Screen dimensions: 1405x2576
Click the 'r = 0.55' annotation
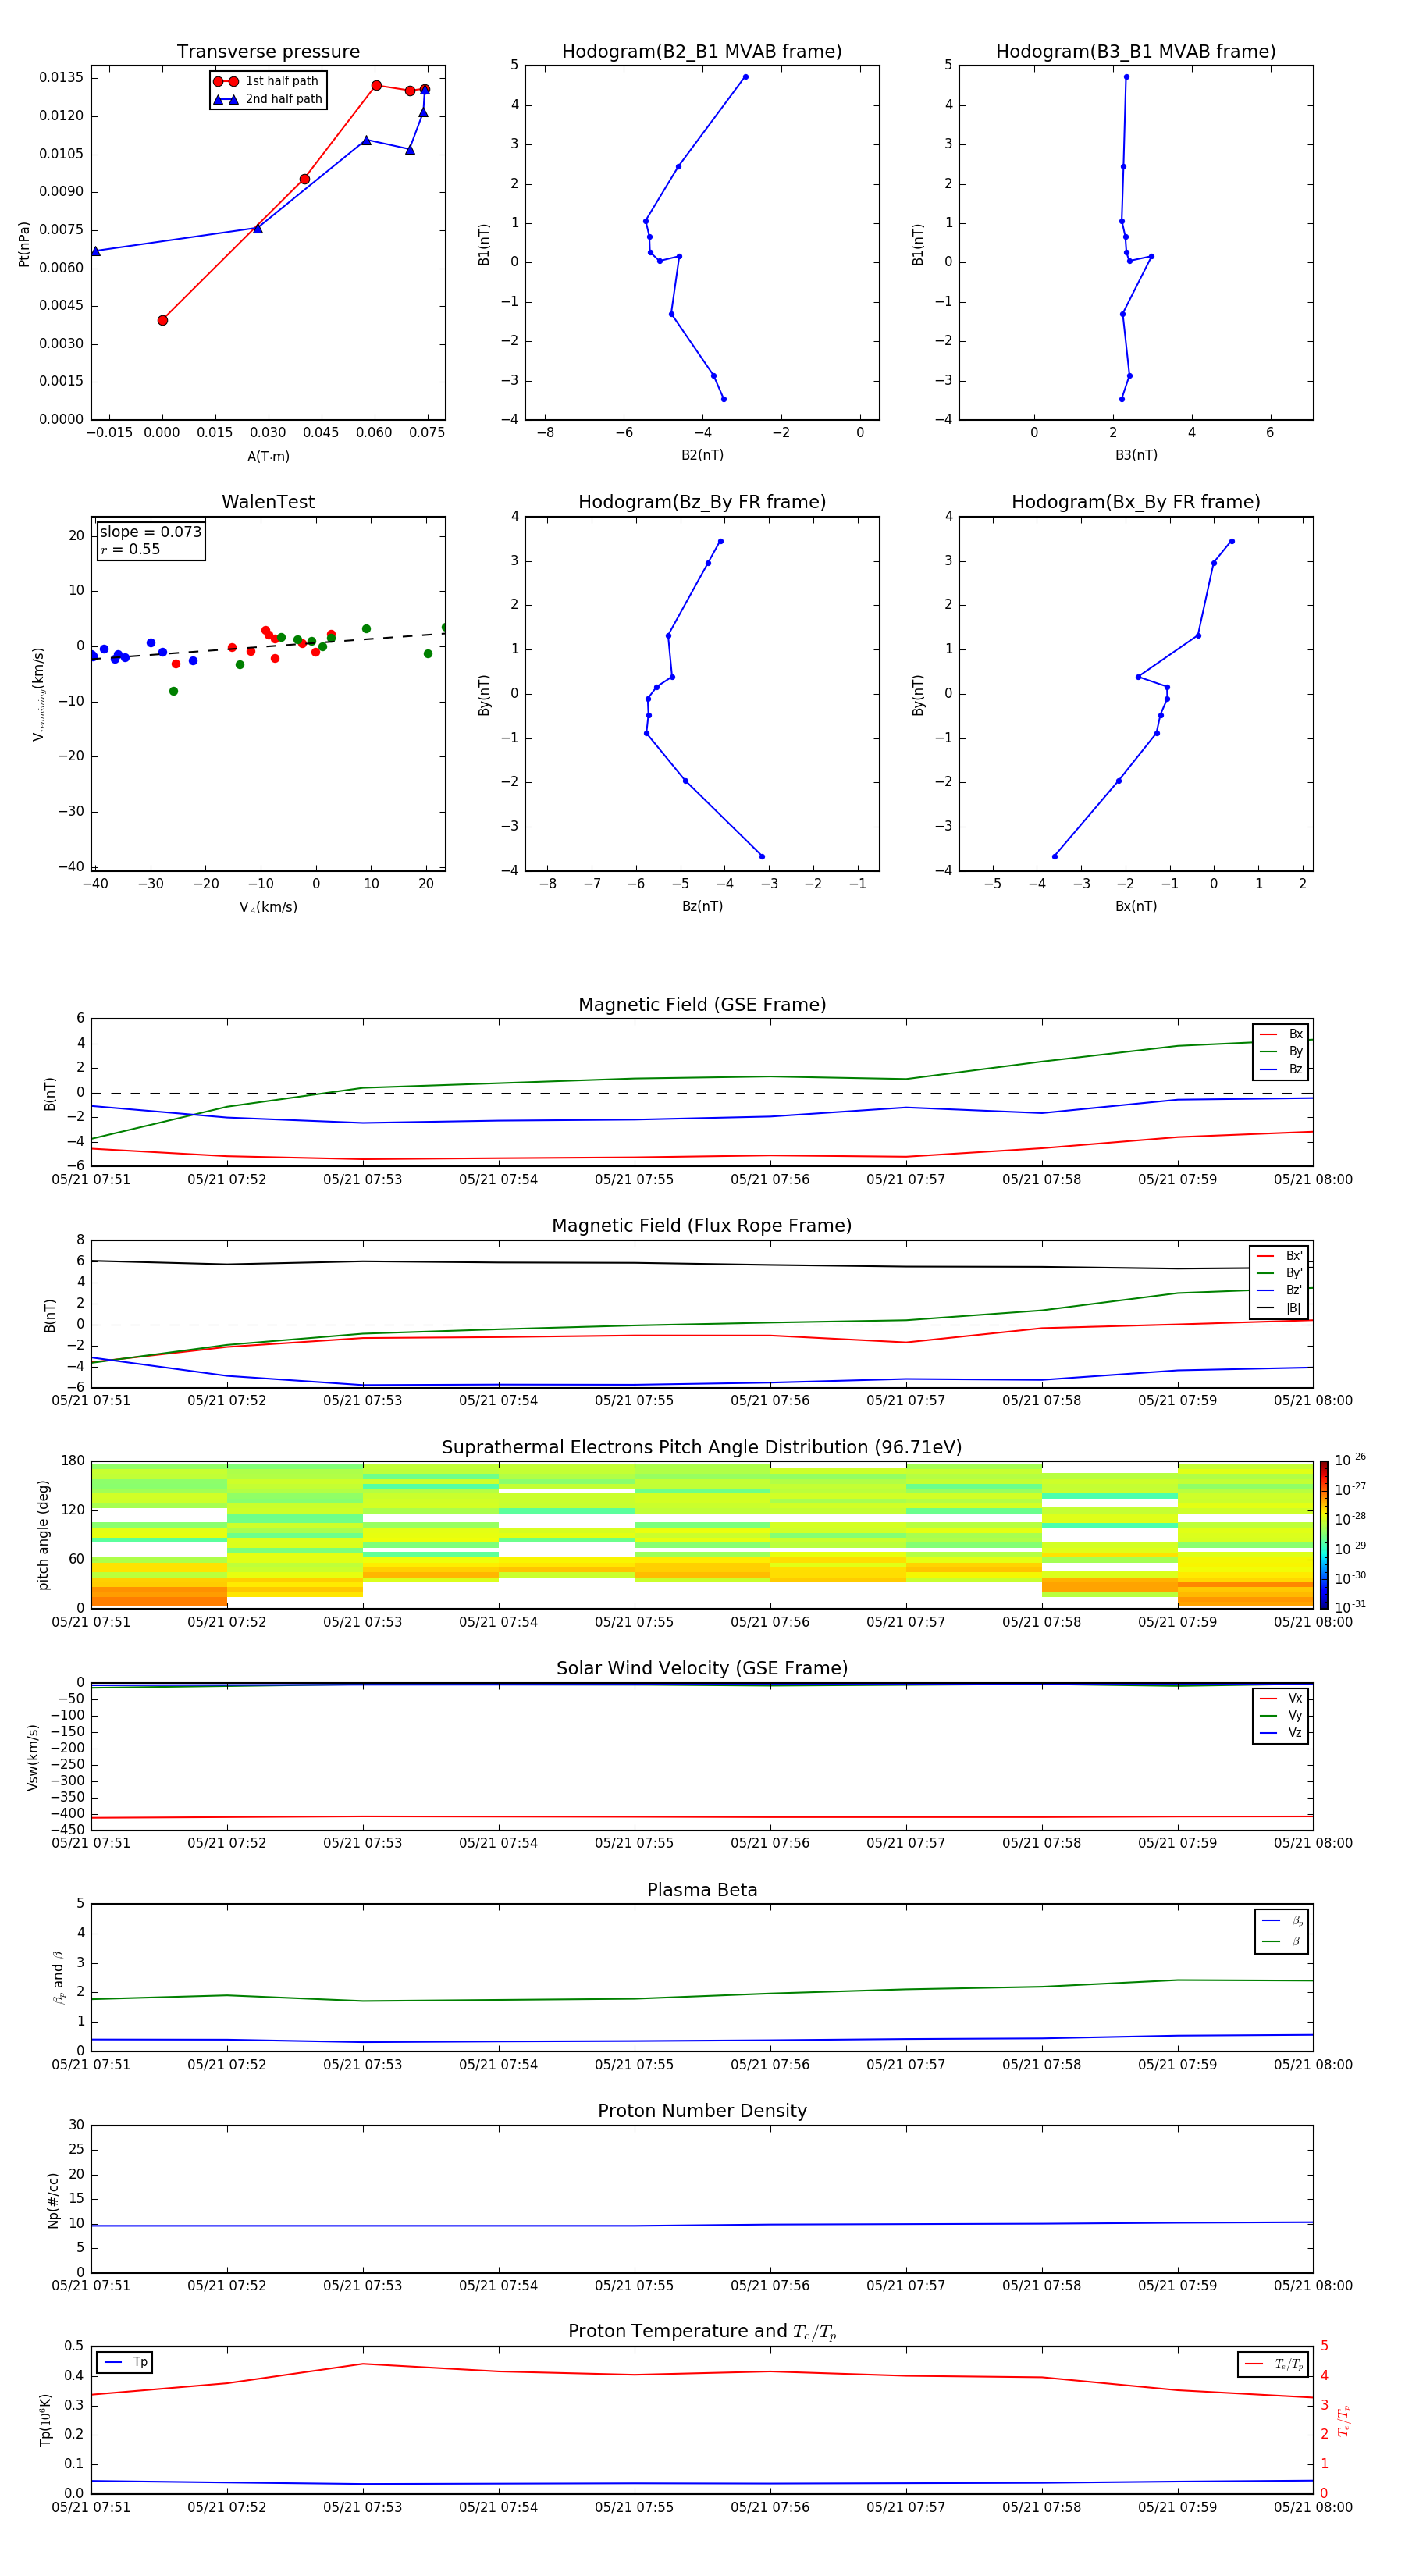click(x=130, y=549)
